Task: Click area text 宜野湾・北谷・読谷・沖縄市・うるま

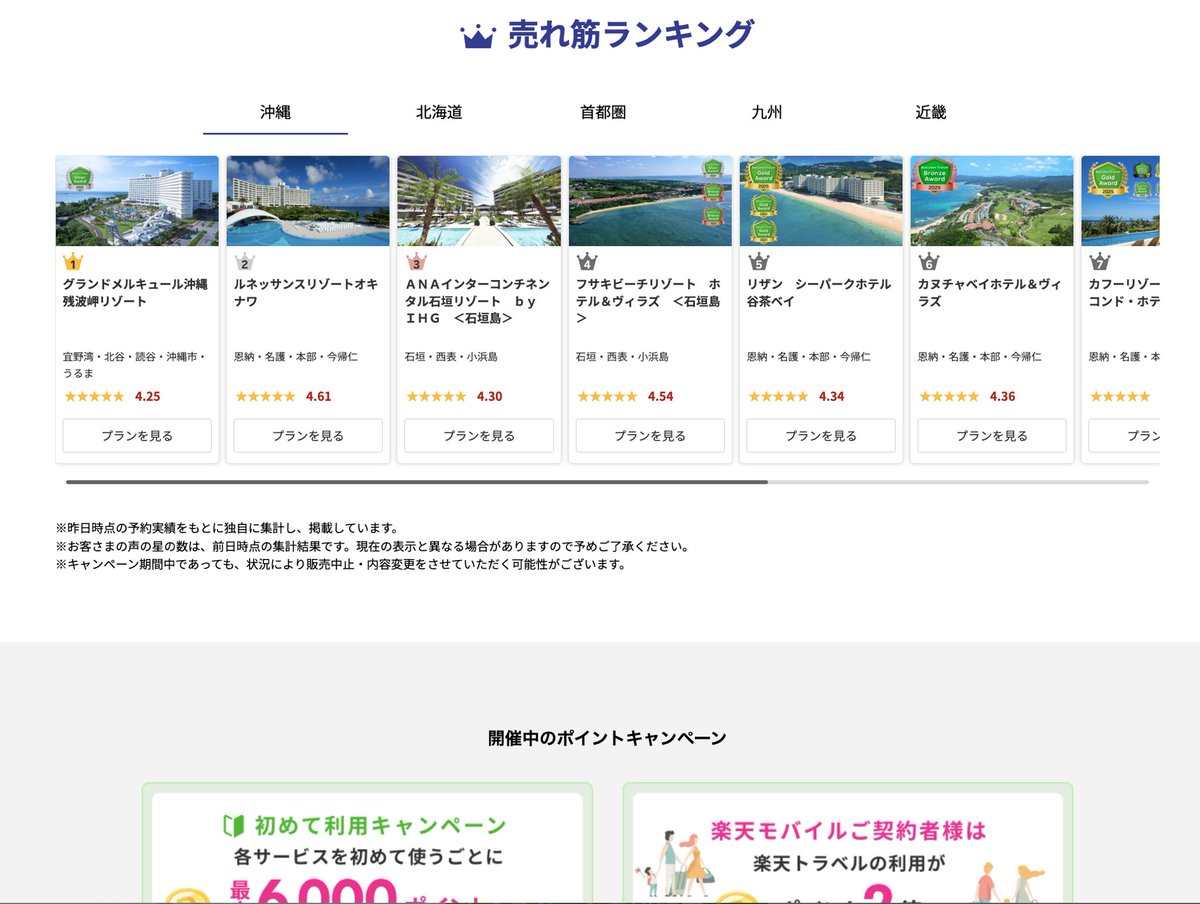Action: pyautogui.click(x=134, y=364)
